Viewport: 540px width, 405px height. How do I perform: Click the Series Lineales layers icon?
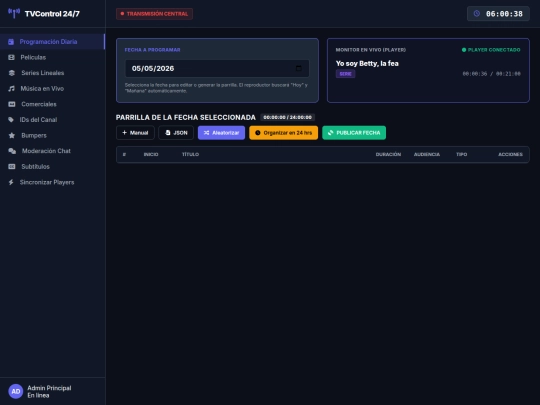[x=12, y=73]
